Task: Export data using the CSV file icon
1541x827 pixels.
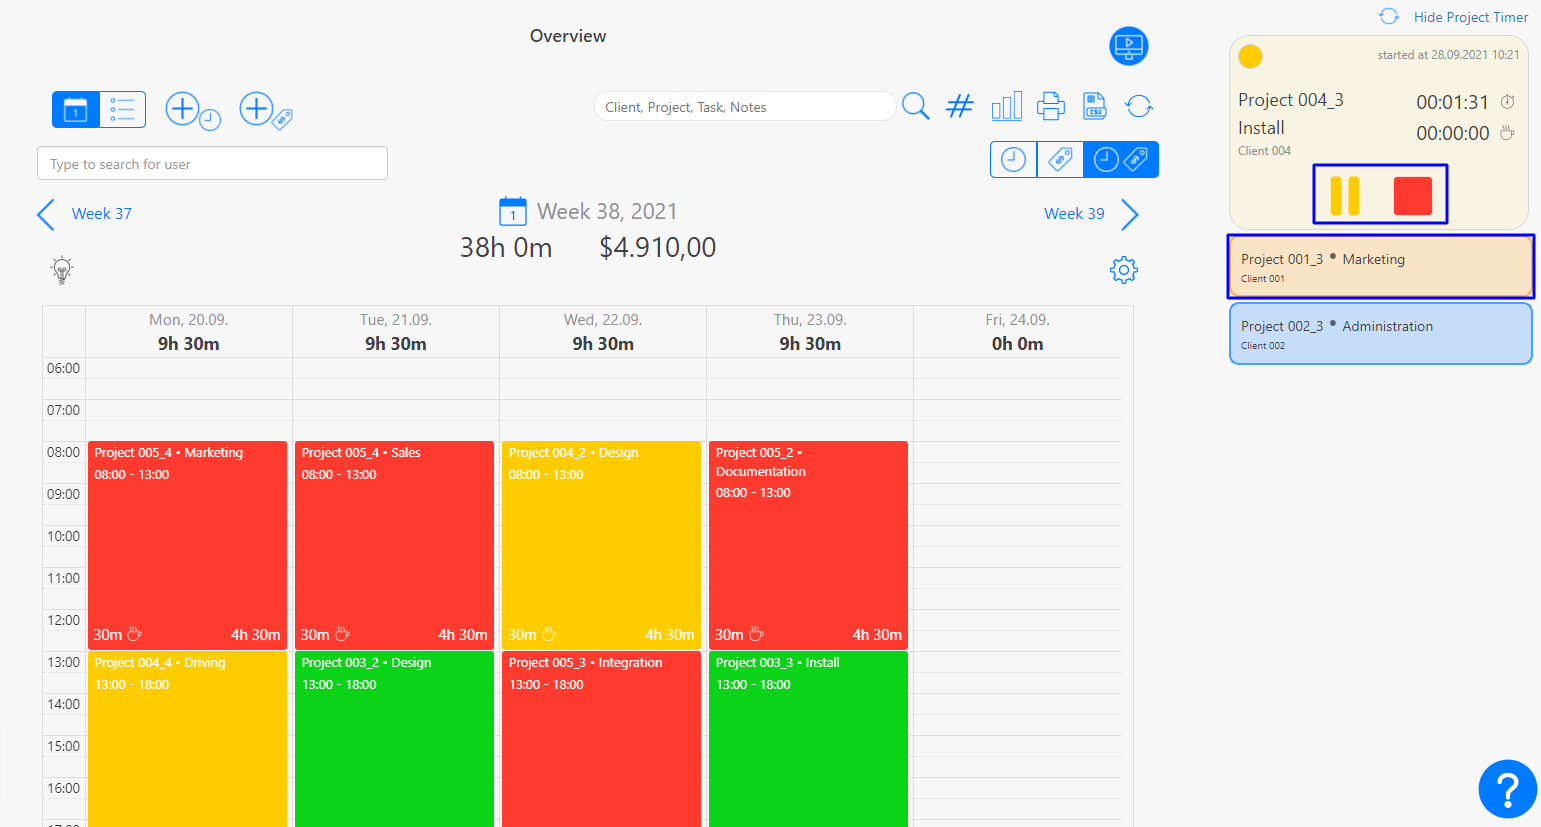Action: (1094, 106)
